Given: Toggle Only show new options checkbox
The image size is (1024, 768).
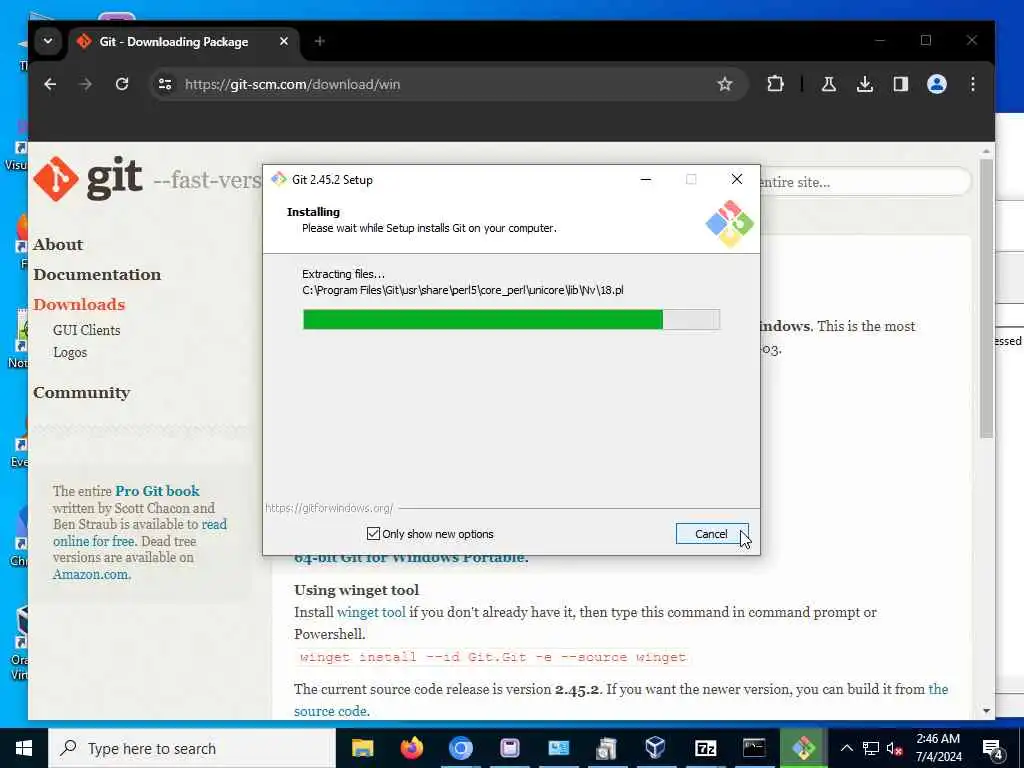Looking at the screenshot, I should (x=374, y=534).
